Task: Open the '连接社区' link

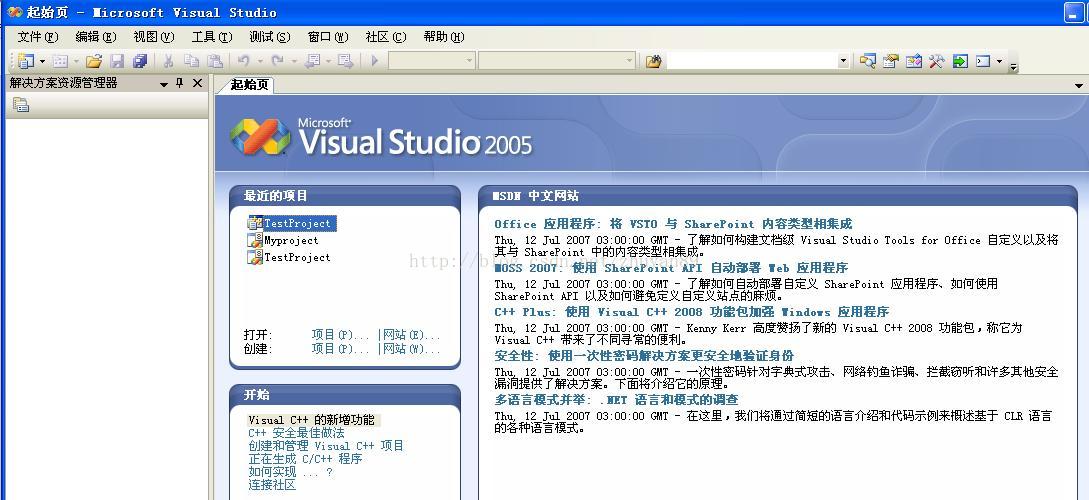Action: coord(272,485)
